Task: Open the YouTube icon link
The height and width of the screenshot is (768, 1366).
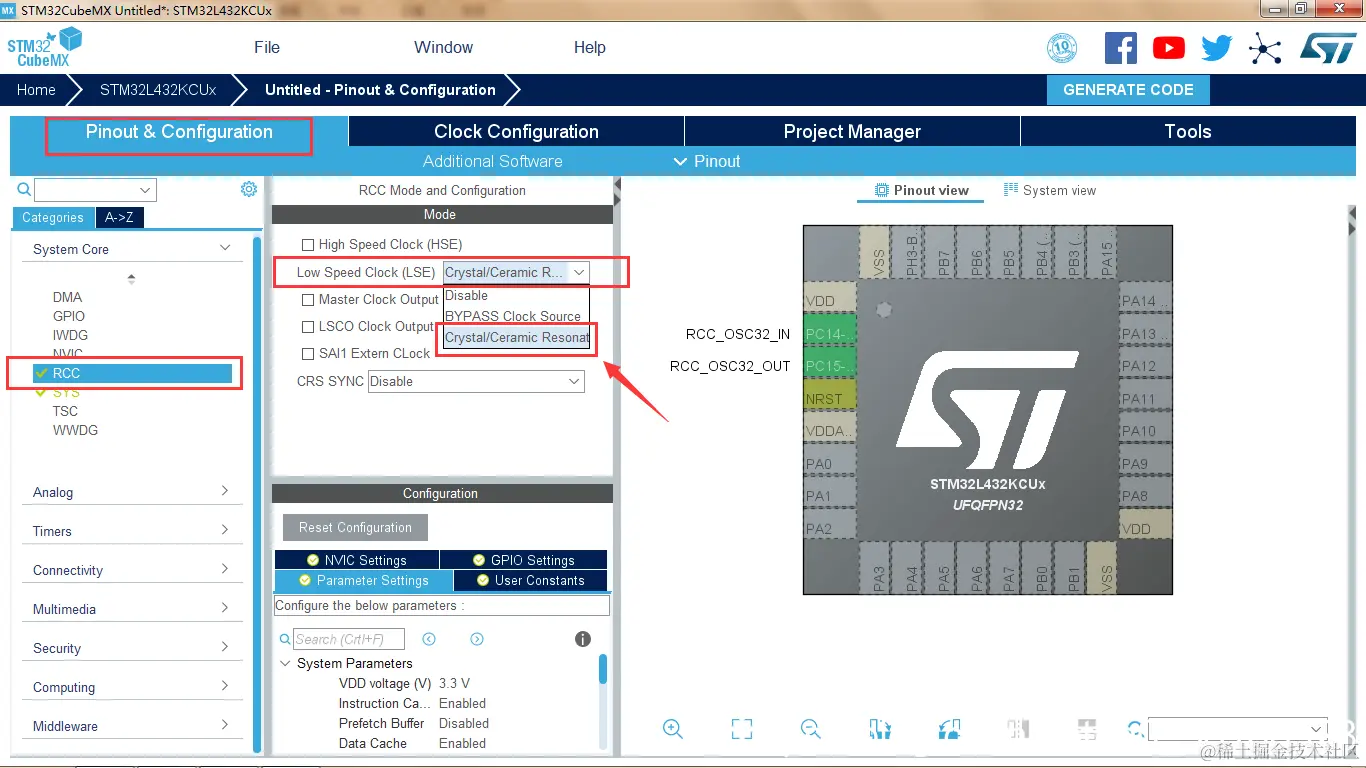Action: [1169, 48]
